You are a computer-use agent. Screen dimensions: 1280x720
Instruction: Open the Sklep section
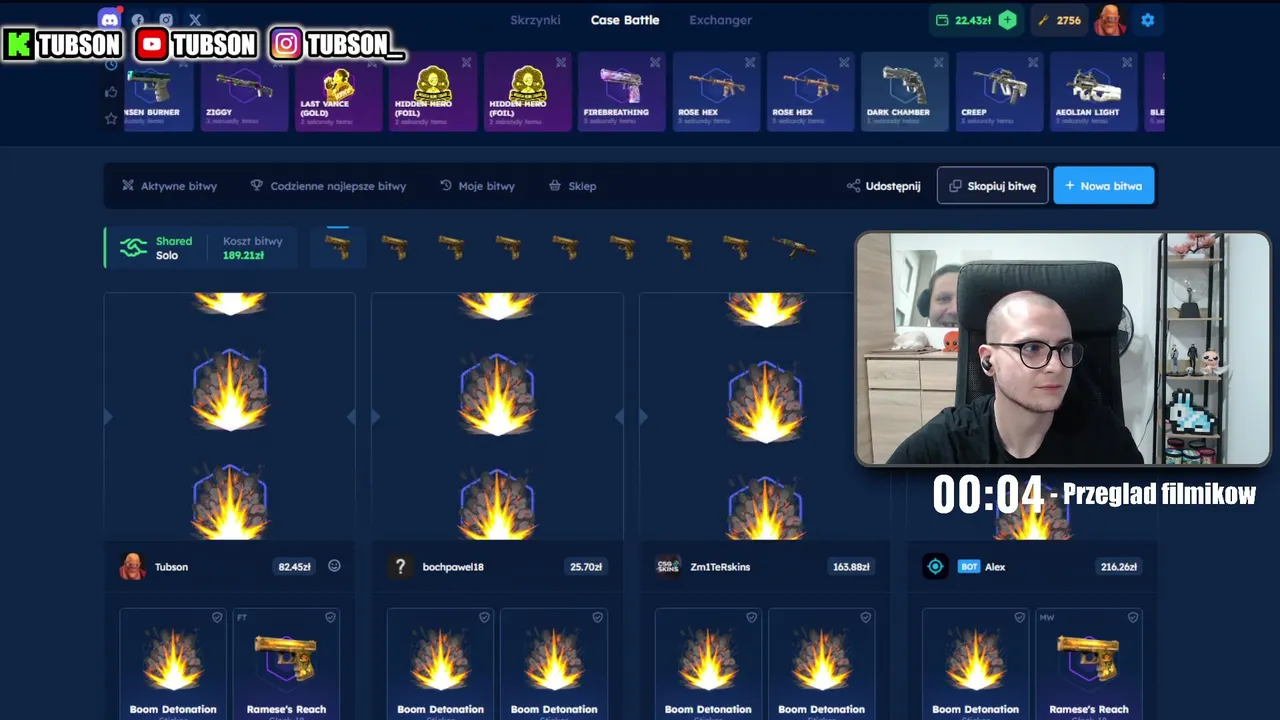(572, 186)
